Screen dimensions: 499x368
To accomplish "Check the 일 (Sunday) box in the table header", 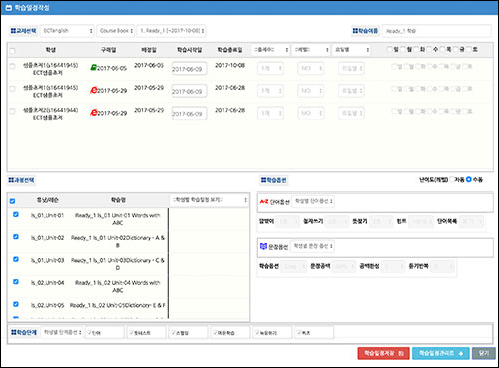I will (389, 49).
